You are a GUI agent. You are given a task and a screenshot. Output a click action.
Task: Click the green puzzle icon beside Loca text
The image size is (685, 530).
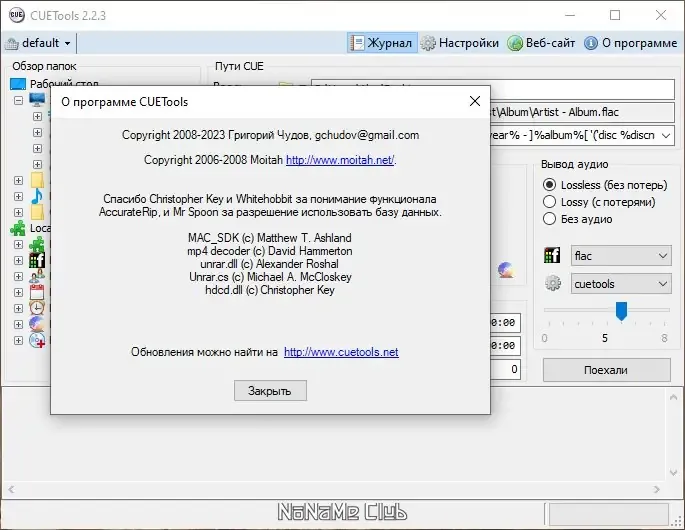click(18, 228)
